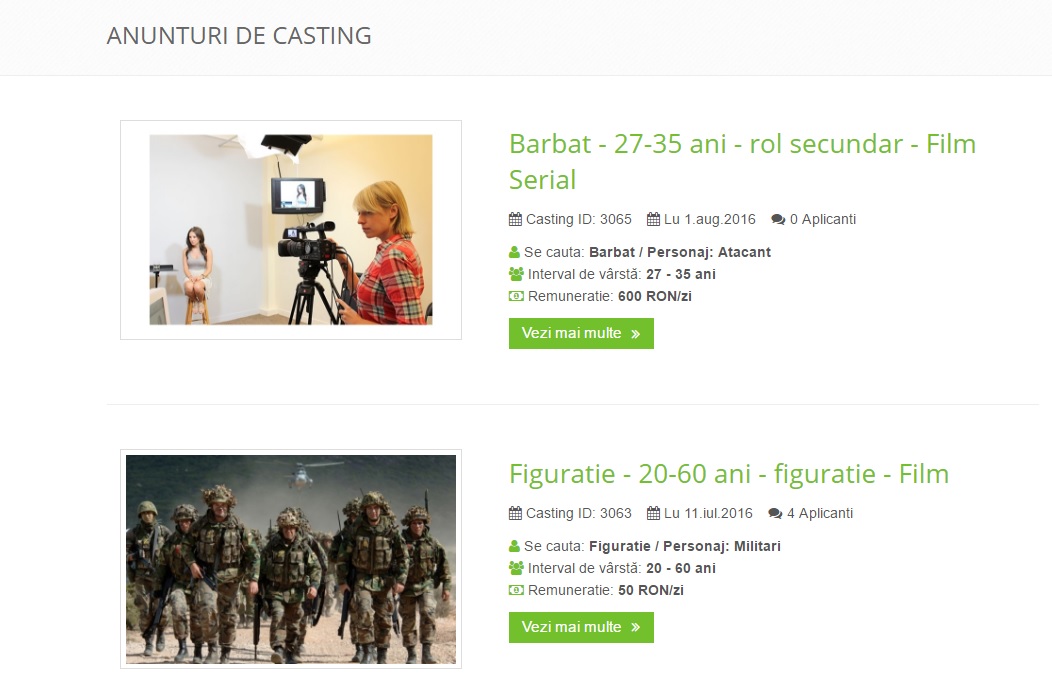Click the group icon by age range 20 - 60 ani

pos(516,568)
